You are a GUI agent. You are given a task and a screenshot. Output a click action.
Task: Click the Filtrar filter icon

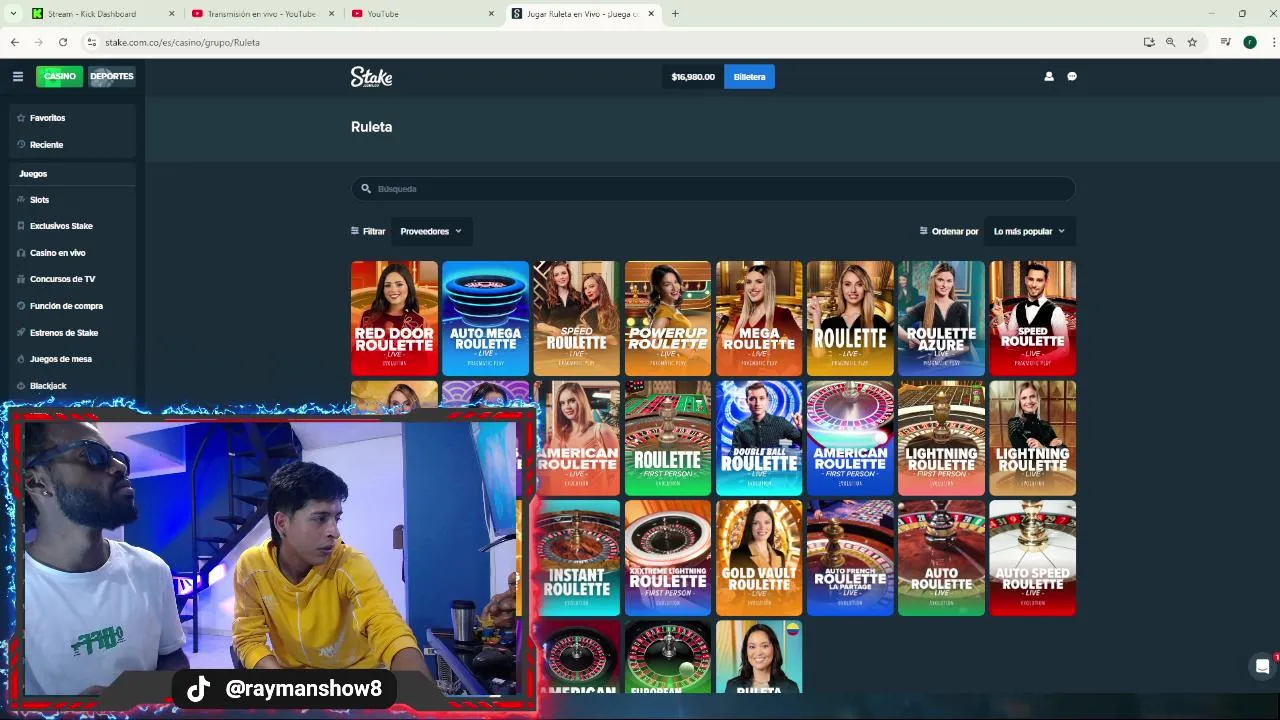point(355,231)
